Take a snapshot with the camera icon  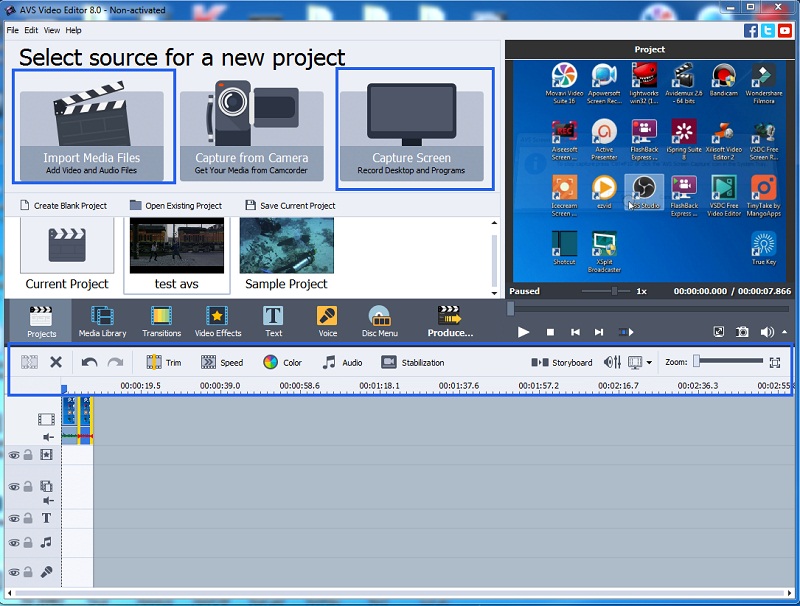[742, 331]
